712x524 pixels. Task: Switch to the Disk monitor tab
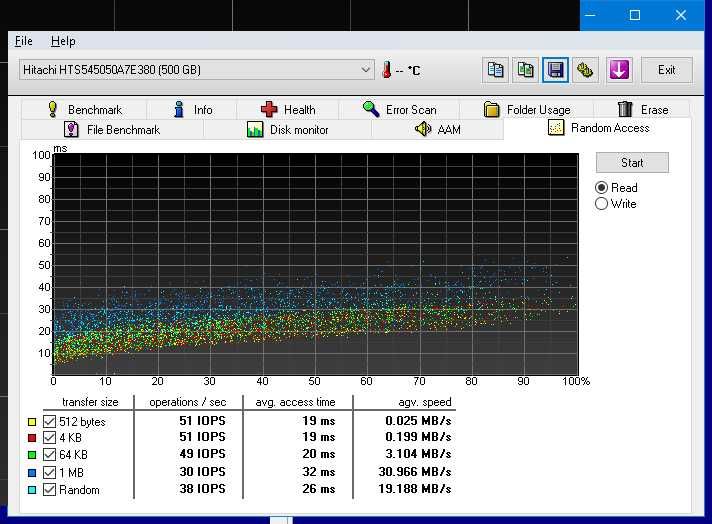(x=287, y=129)
